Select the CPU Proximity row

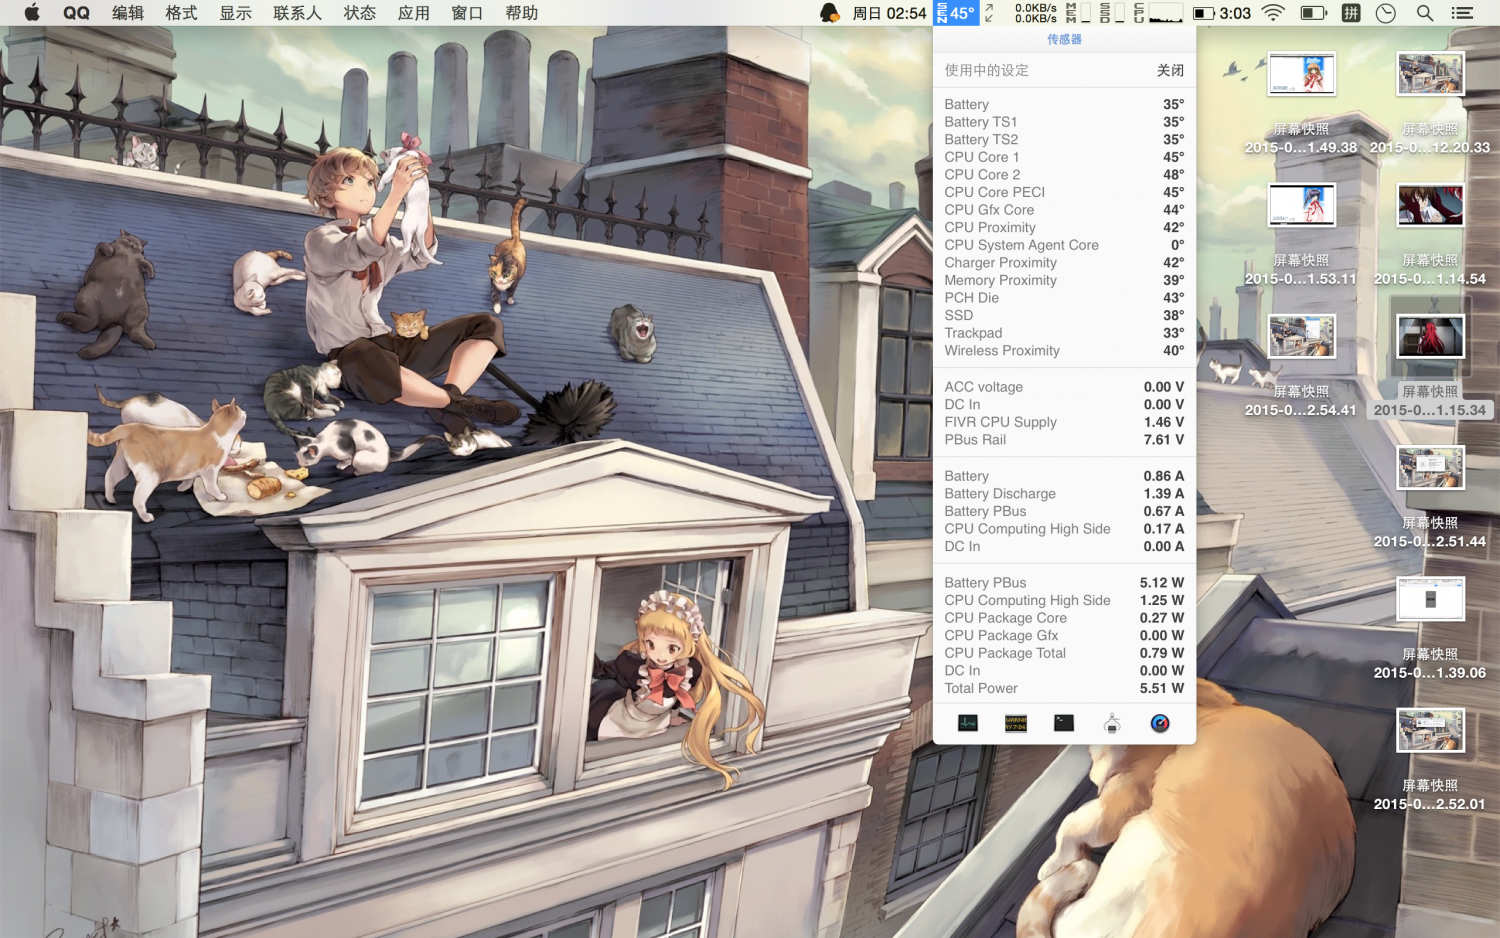pyautogui.click(x=1064, y=228)
